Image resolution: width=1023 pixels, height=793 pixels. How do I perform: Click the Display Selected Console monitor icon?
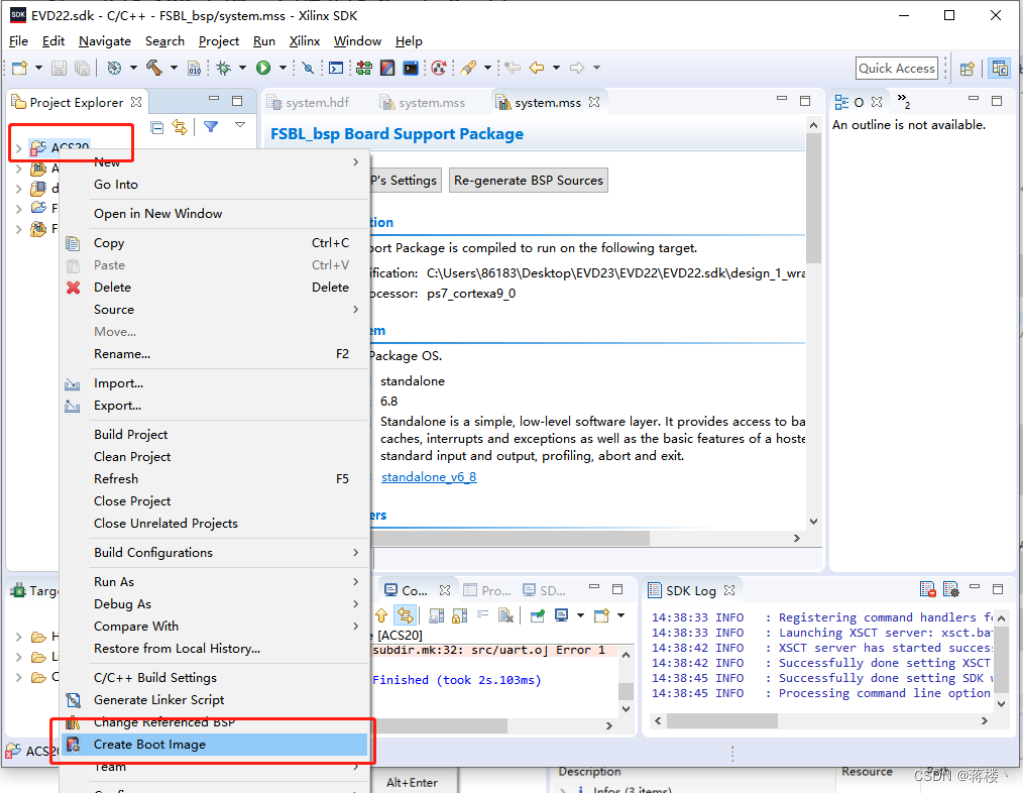561,615
